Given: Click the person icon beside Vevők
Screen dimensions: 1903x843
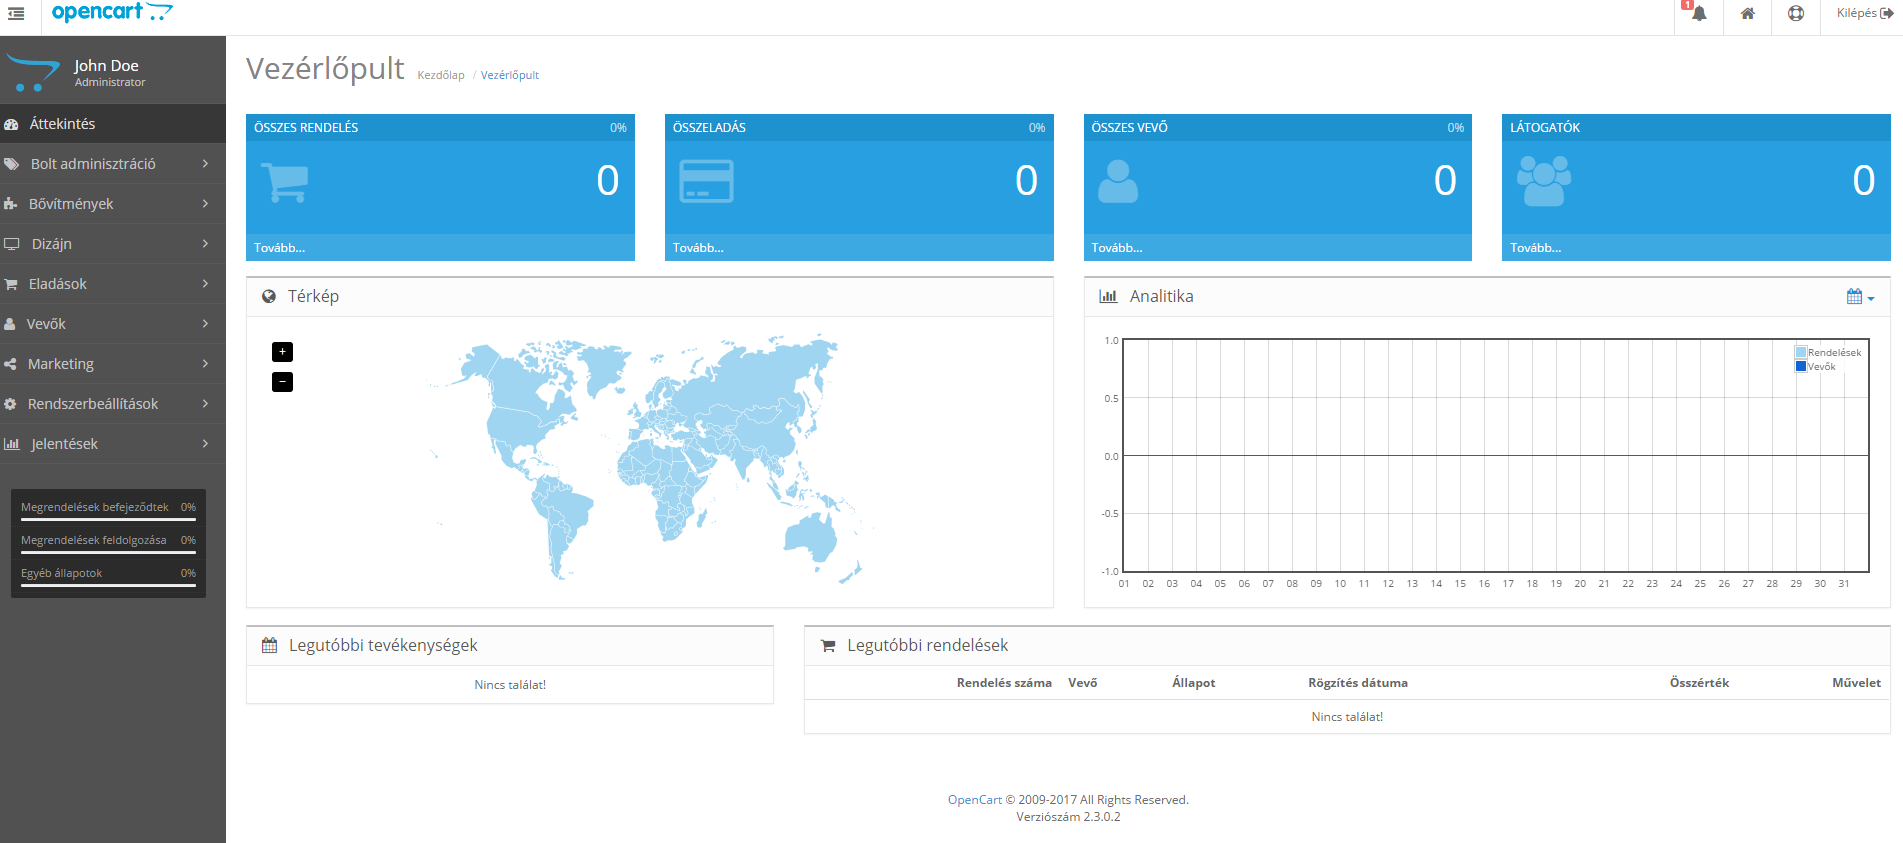Looking at the screenshot, I should 9,324.
